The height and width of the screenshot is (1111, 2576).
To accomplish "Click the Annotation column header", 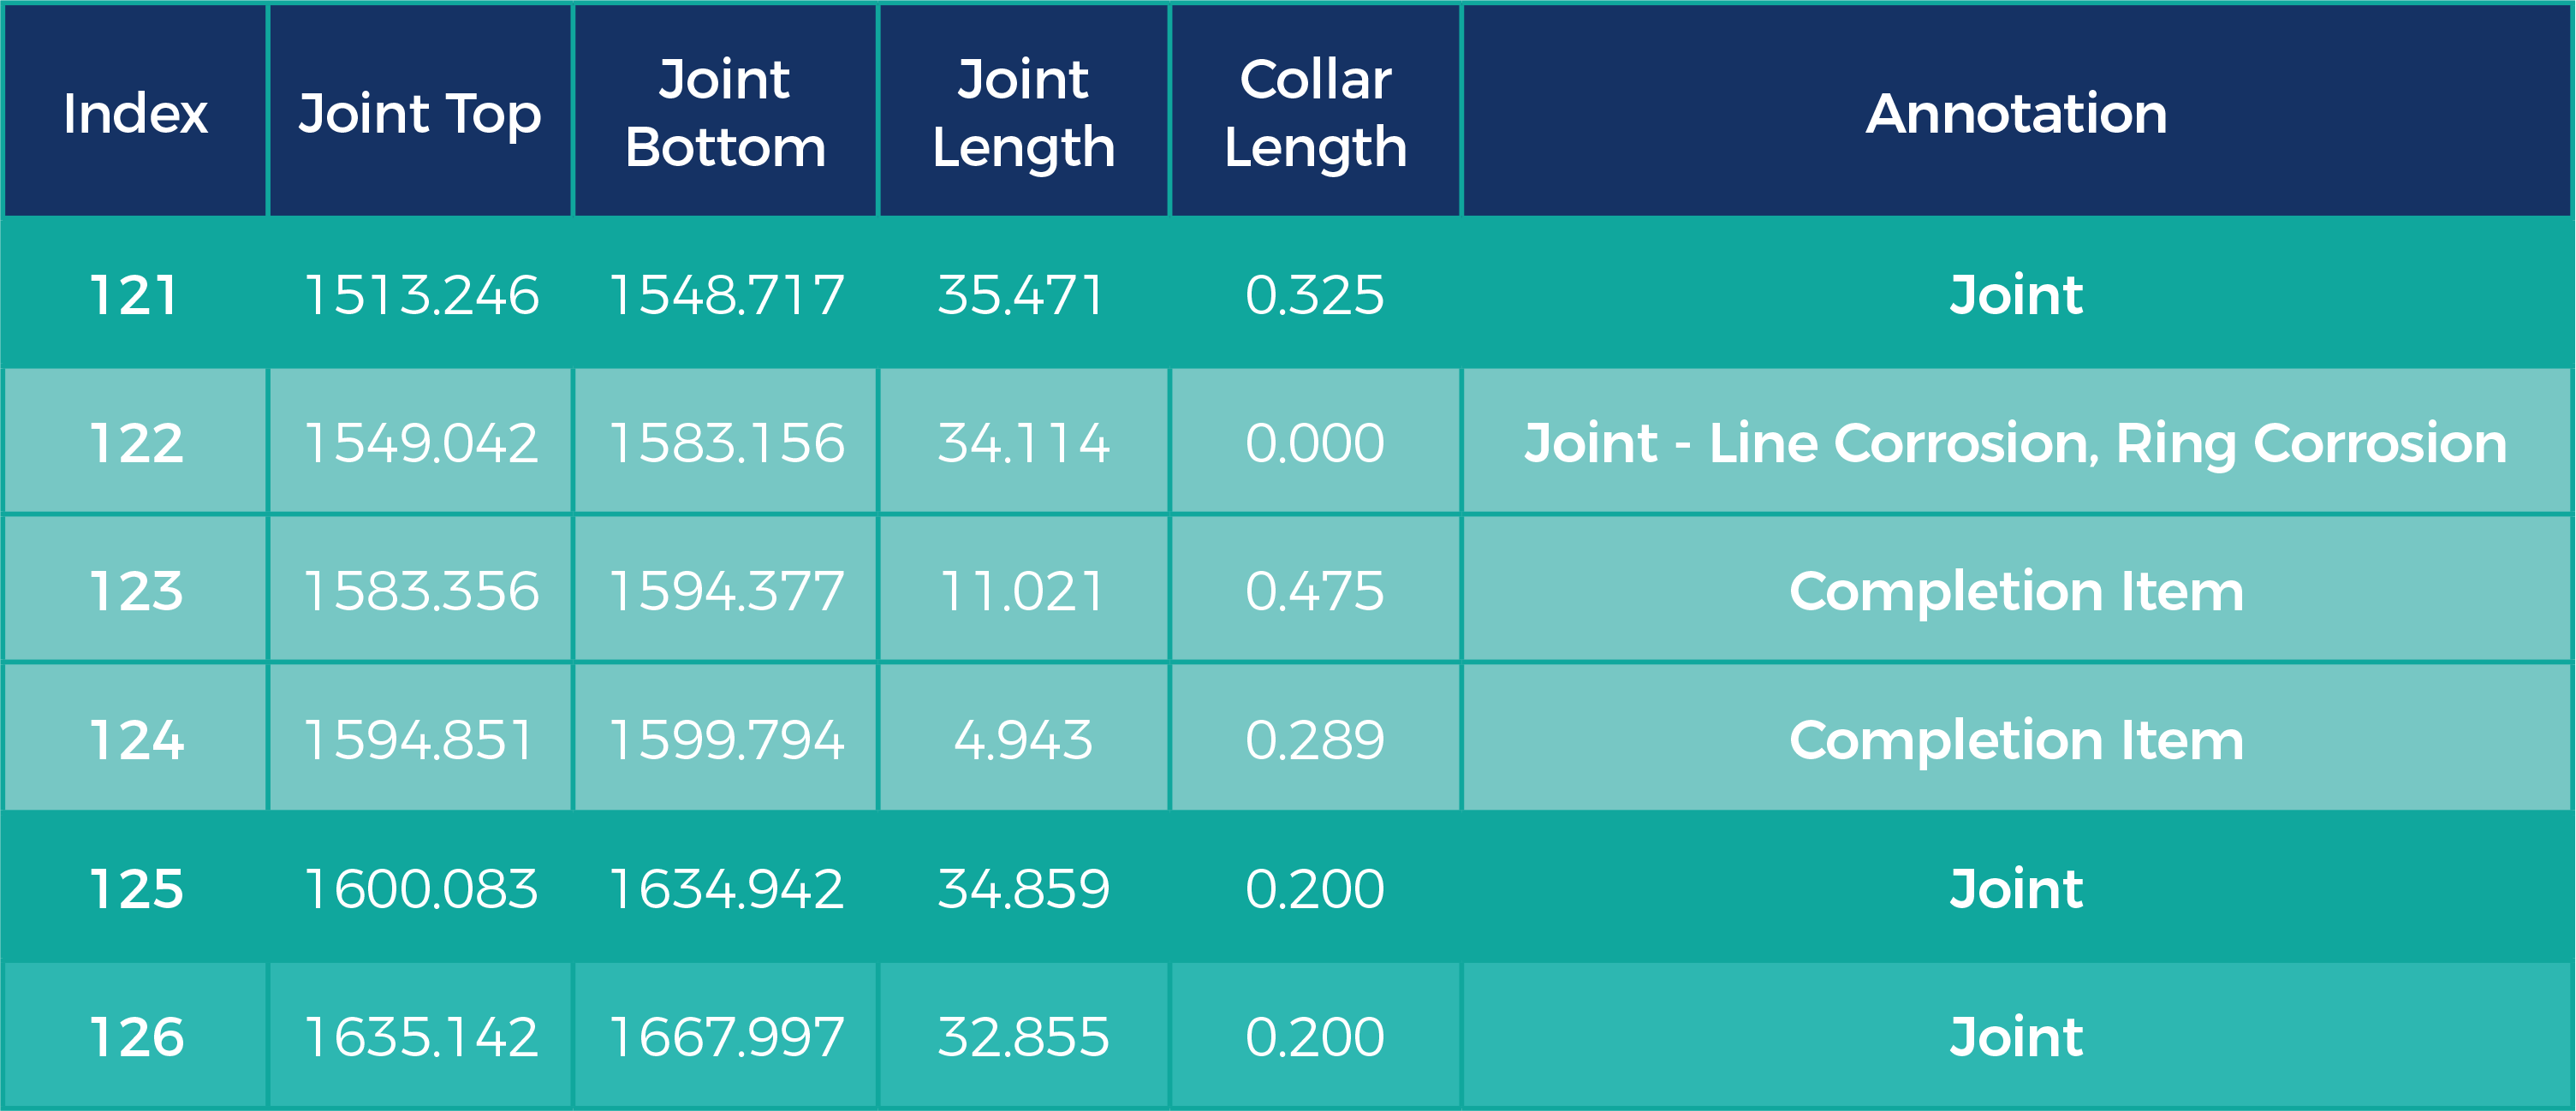I will (x=2016, y=112).
